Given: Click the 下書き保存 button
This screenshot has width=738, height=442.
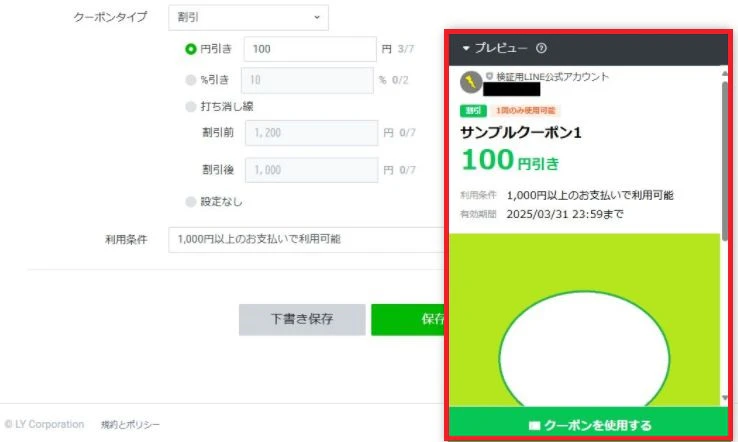Looking at the screenshot, I should 302,319.
